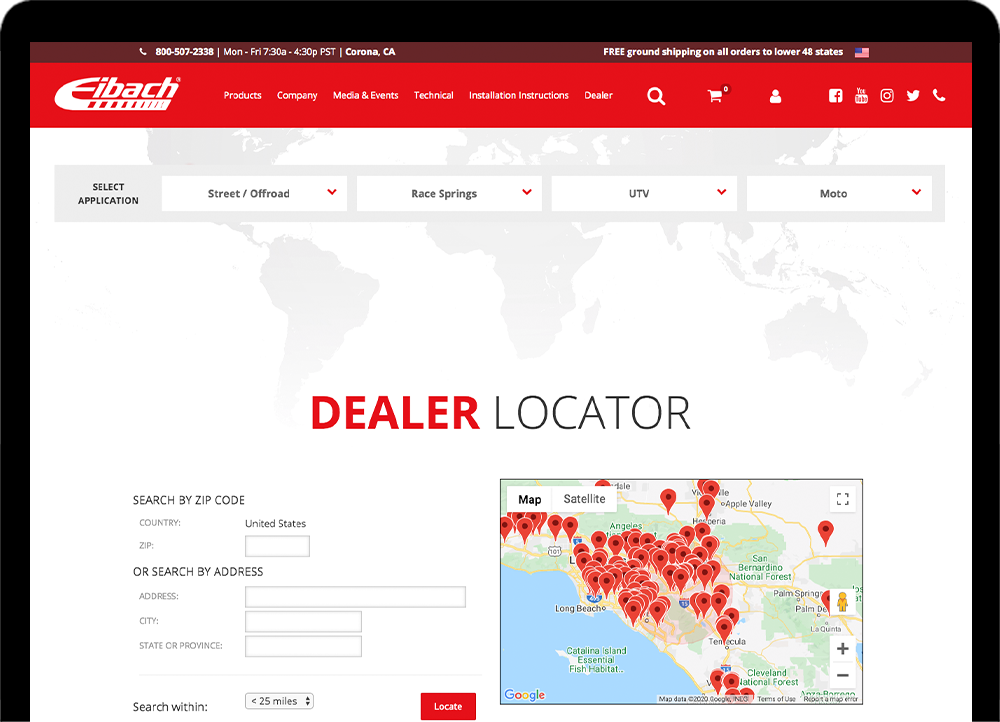Image resolution: width=1000 pixels, height=722 pixels.
Task: Open the Technical menu
Action: tap(434, 95)
